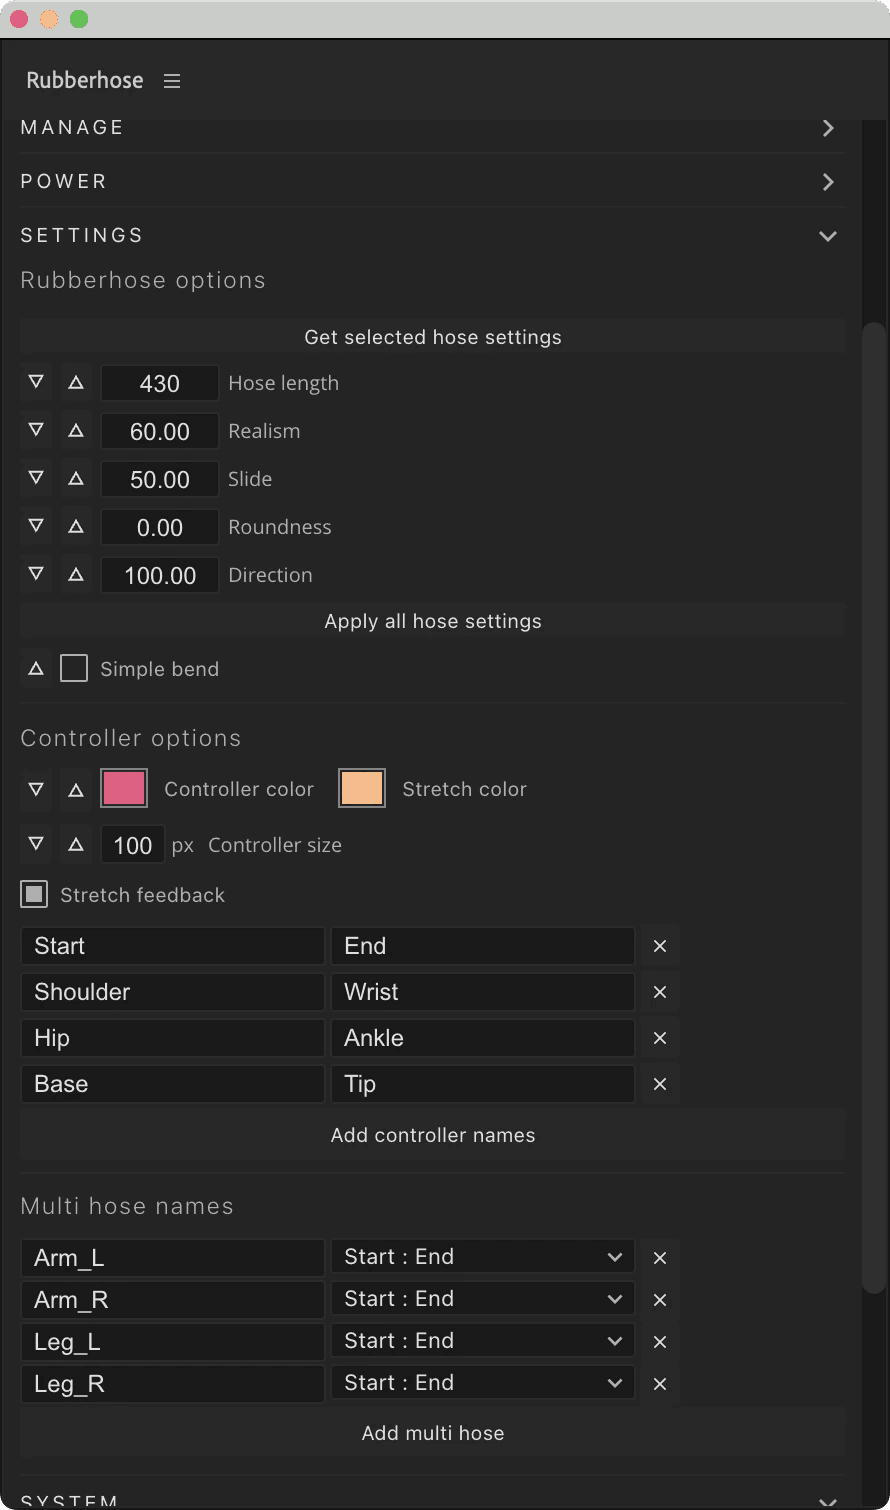Open the pink Controller color swatch
The height and width of the screenshot is (1510, 890).
124,789
